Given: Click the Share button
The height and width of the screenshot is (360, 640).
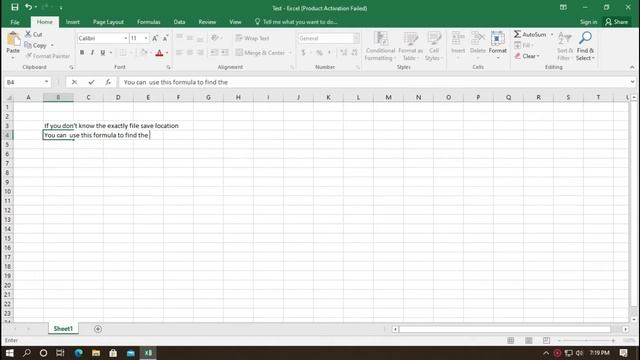Looking at the screenshot, I should coord(617,22).
